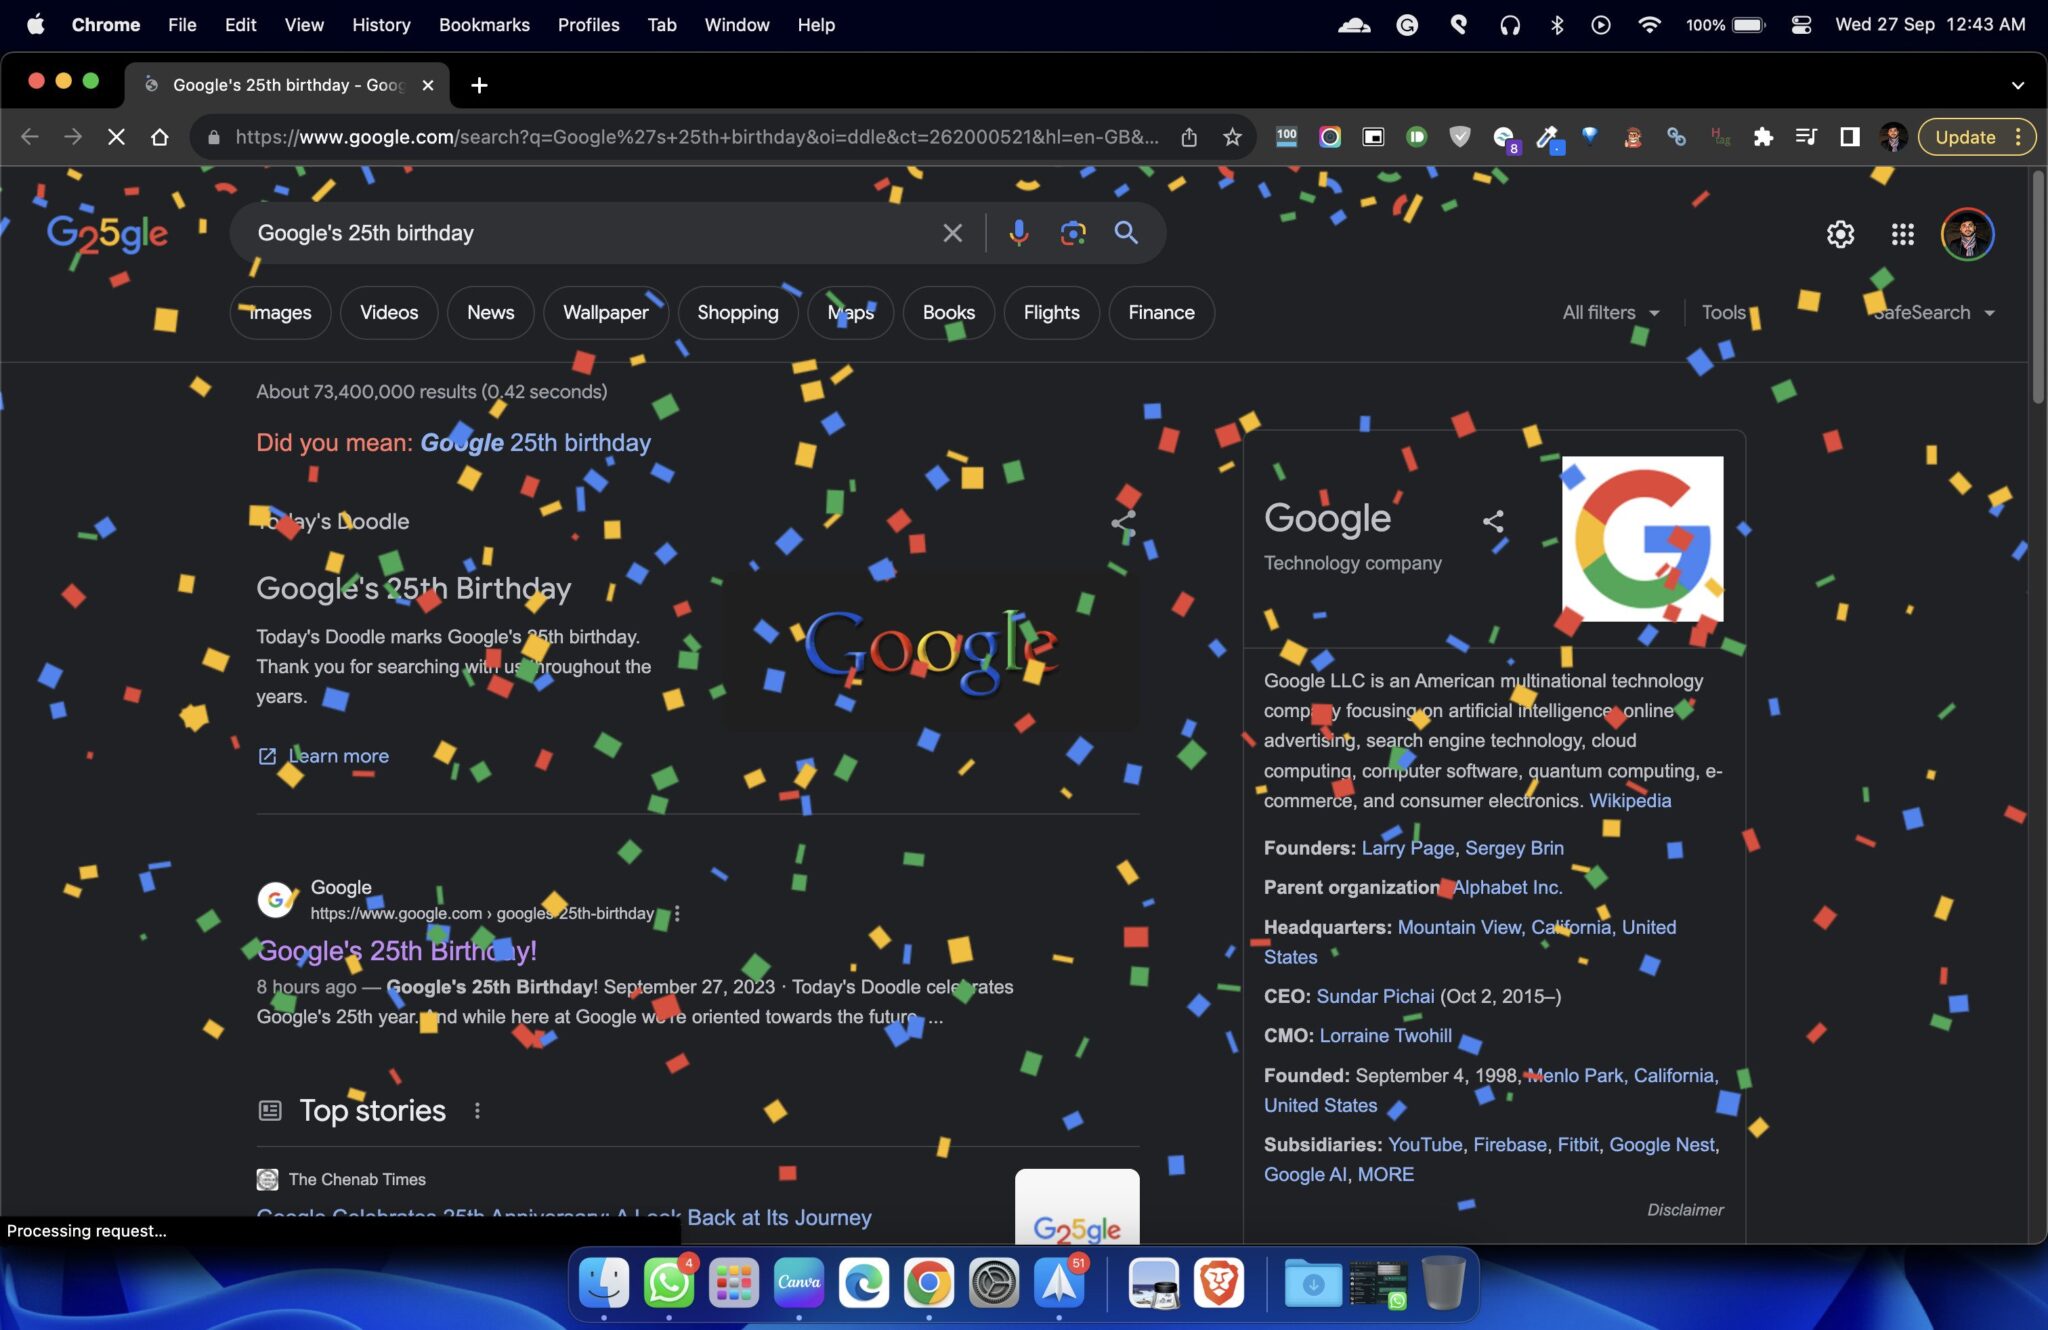The width and height of the screenshot is (2048, 1330).
Task: Click the Google search input field
Action: (590, 233)
